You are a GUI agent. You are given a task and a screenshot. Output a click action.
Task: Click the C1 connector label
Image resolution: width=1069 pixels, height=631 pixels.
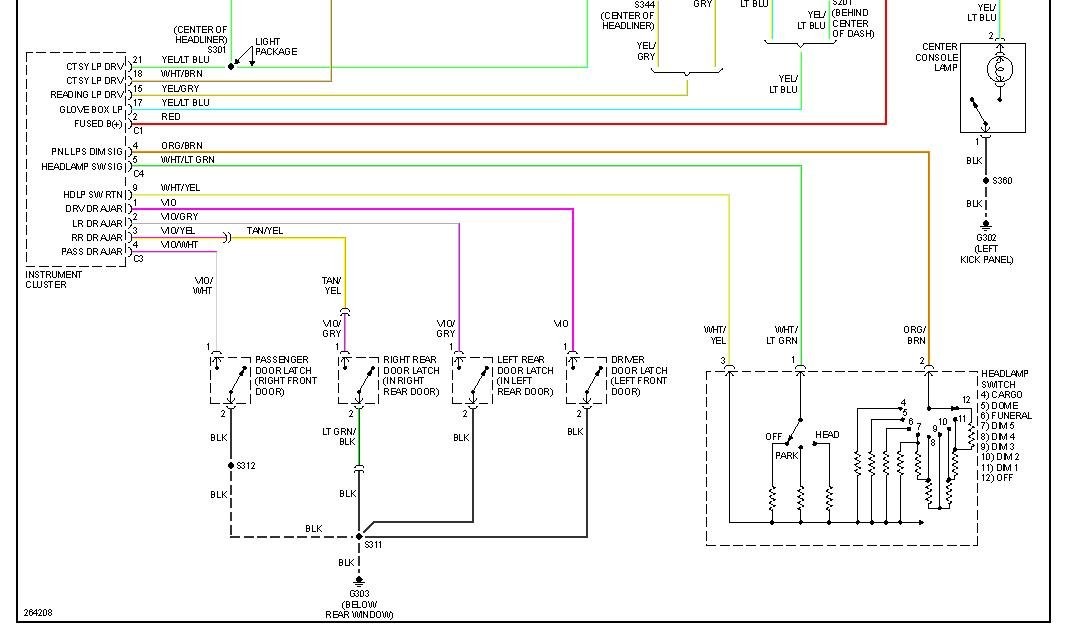coord(138,131)
